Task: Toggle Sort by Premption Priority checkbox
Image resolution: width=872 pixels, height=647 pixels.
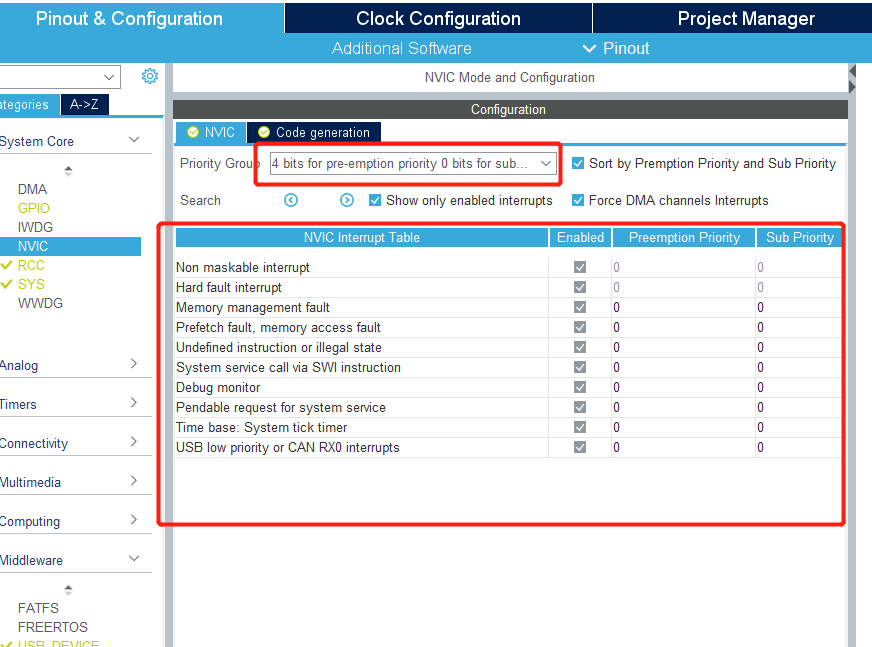Action: click(x=578, y=163)
